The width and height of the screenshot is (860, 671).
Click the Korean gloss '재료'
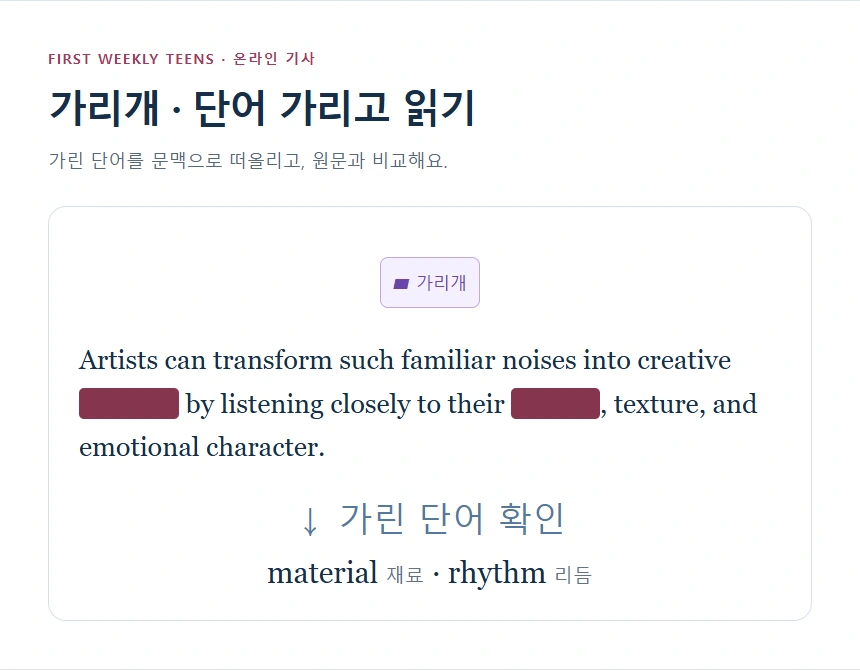point(405,575)
